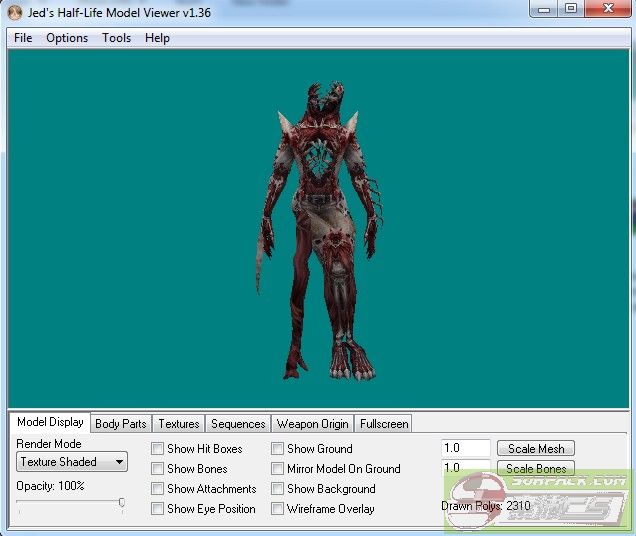636x536 pixels.
Task: Enable Wireframe Overlay checkbox
Action: click(x=277, y=508)
